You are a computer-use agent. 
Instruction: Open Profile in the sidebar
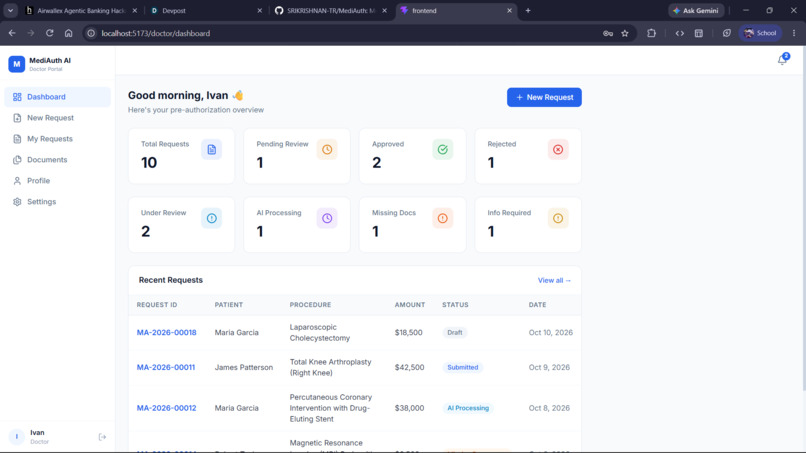click(x=58, y=181)
